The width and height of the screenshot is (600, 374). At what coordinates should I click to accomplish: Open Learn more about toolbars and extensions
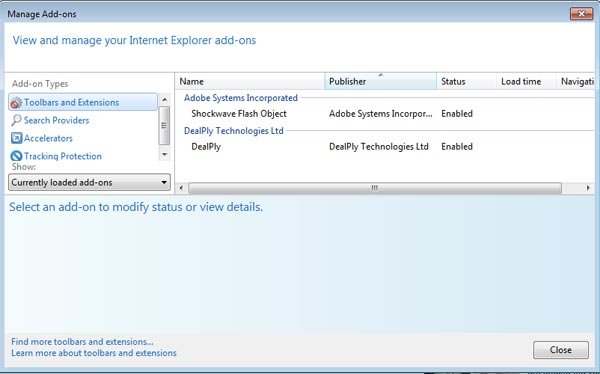click(x=94, y=353)
